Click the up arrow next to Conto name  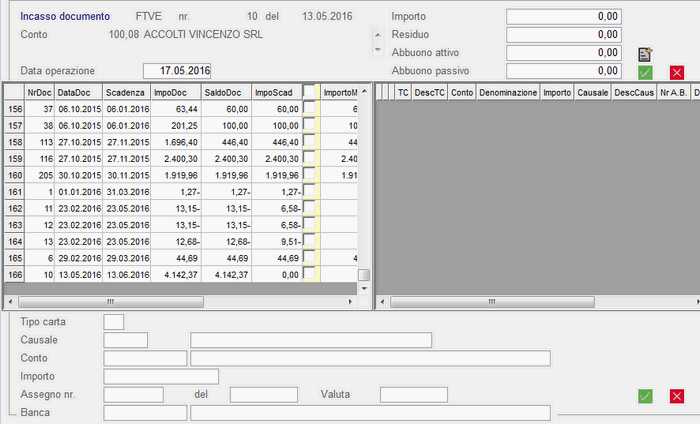coord(378,35)
